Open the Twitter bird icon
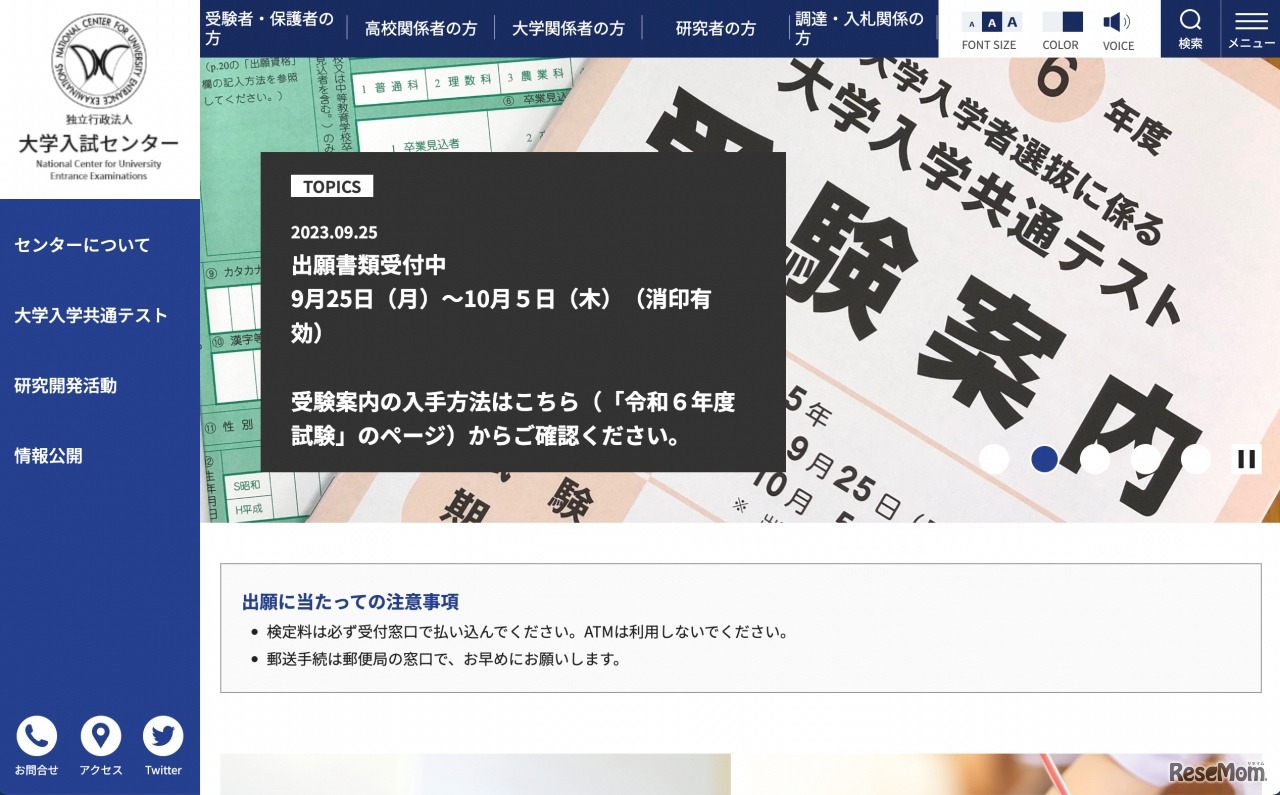1280x795 pixels. (x=163, y=737)
